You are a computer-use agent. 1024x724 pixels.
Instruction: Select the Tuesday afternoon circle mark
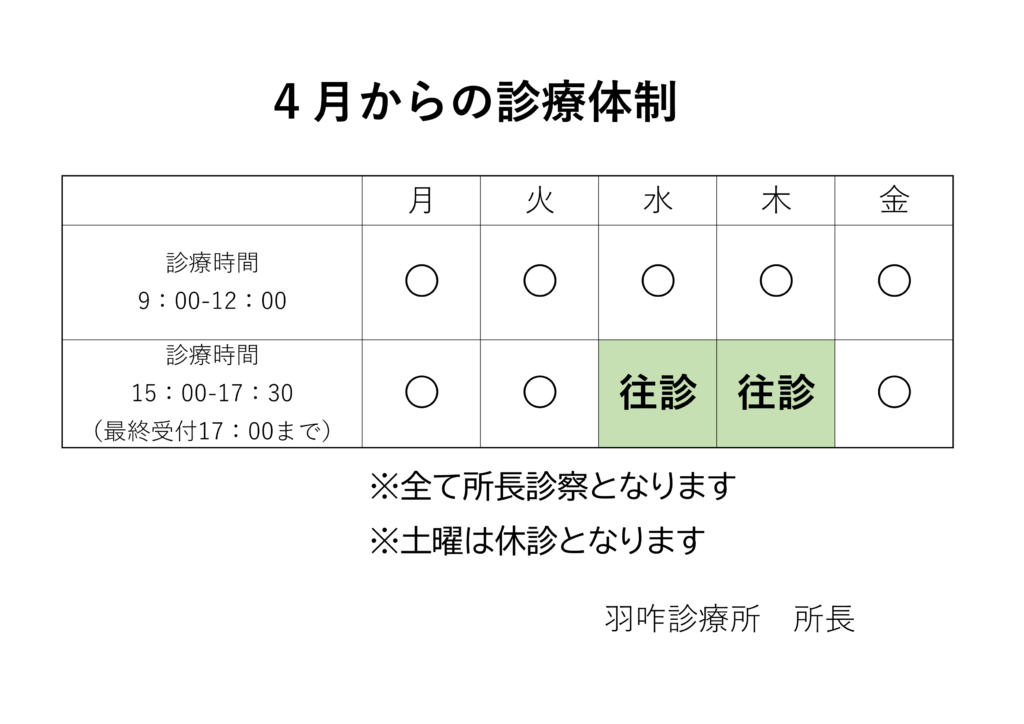(x=540, y=393)
